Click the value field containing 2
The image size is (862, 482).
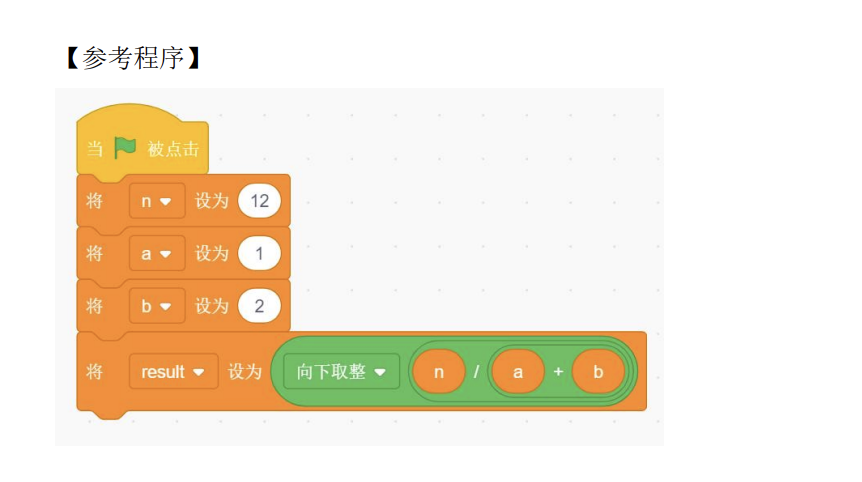pos(260,306)
